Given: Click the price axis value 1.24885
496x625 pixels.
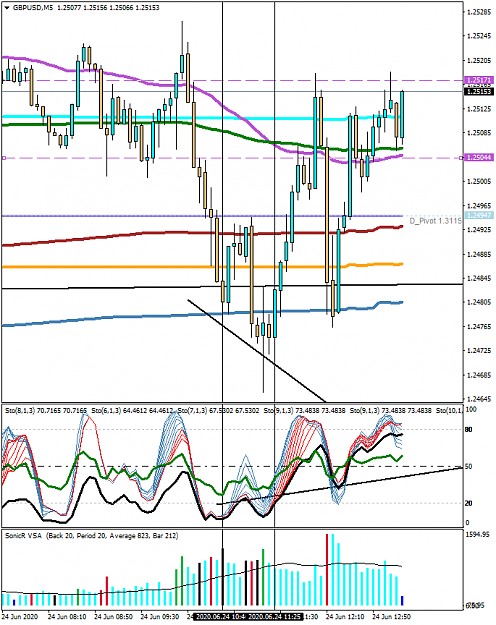Looking at the screenshot, I should [479, 254].
